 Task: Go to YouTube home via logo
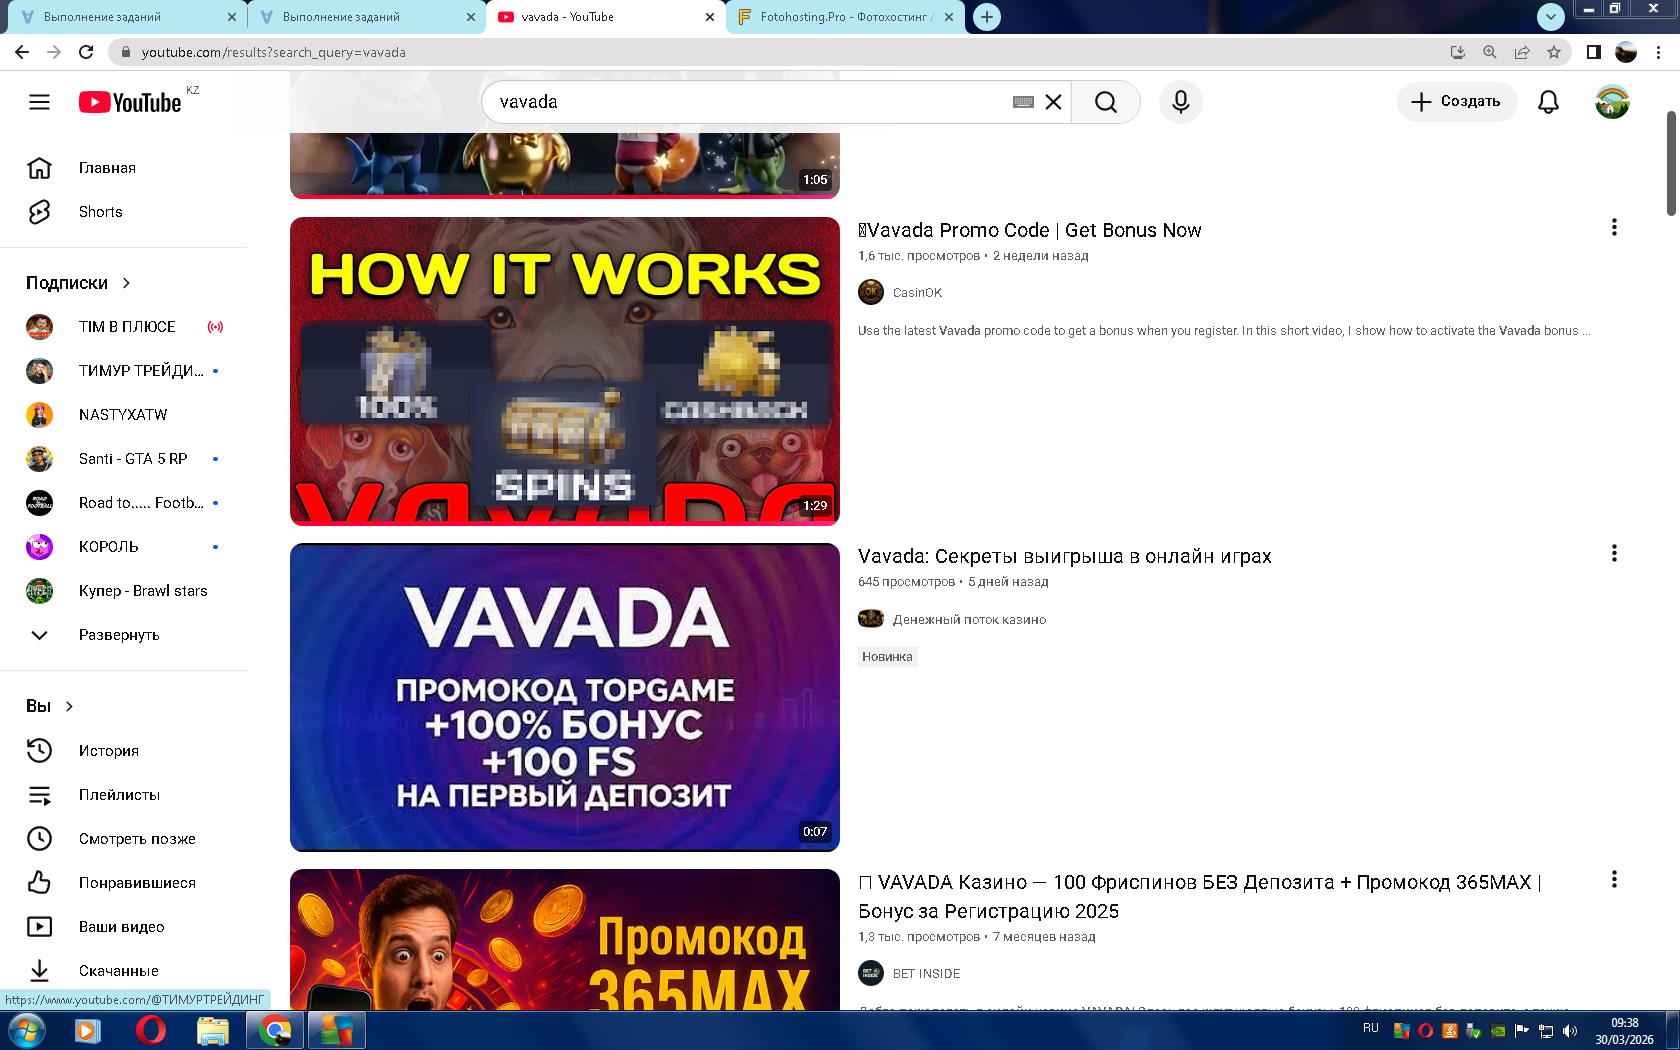click(x=130, y=102)
